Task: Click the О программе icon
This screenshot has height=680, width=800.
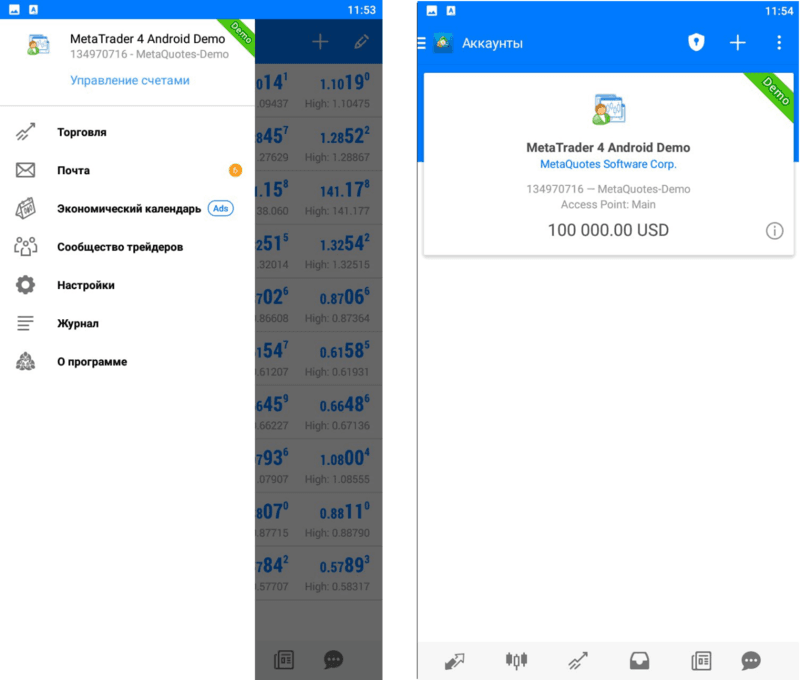Action: click(25, 361)
